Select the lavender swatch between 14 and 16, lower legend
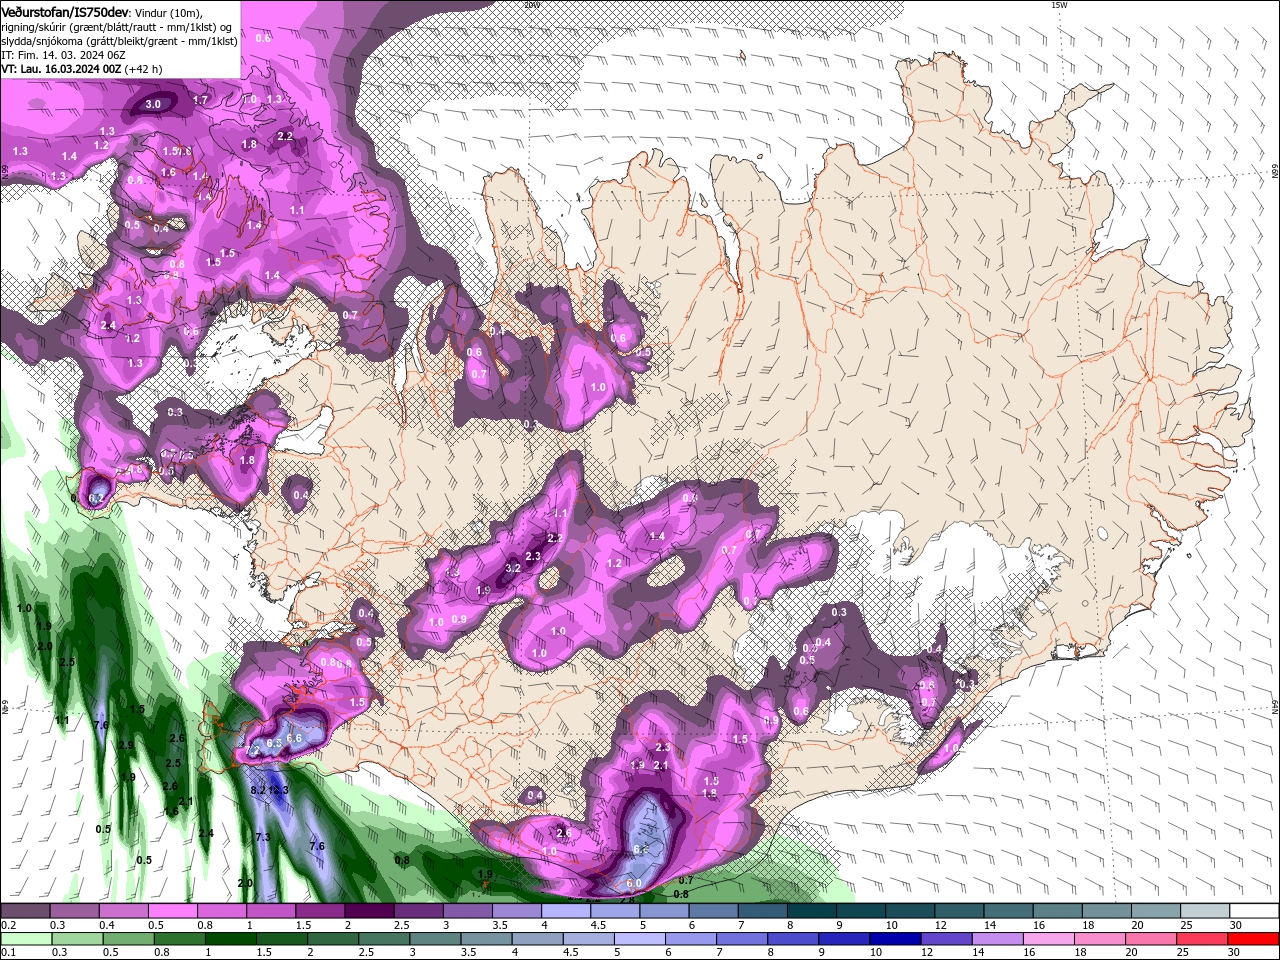Viewport: 1280px width, 960px height. pos(996,938)
